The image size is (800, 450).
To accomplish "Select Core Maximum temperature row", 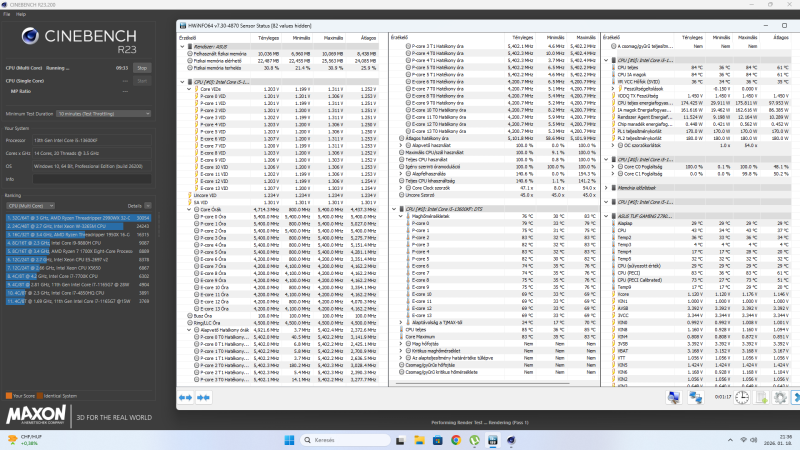I will pos(496,337).
